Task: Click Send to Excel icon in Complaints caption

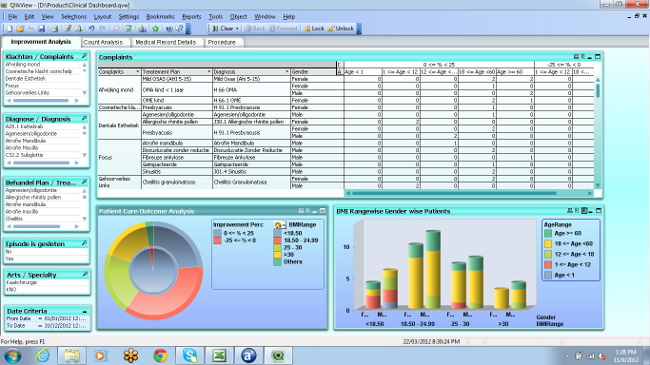Action: coord(583,57)
